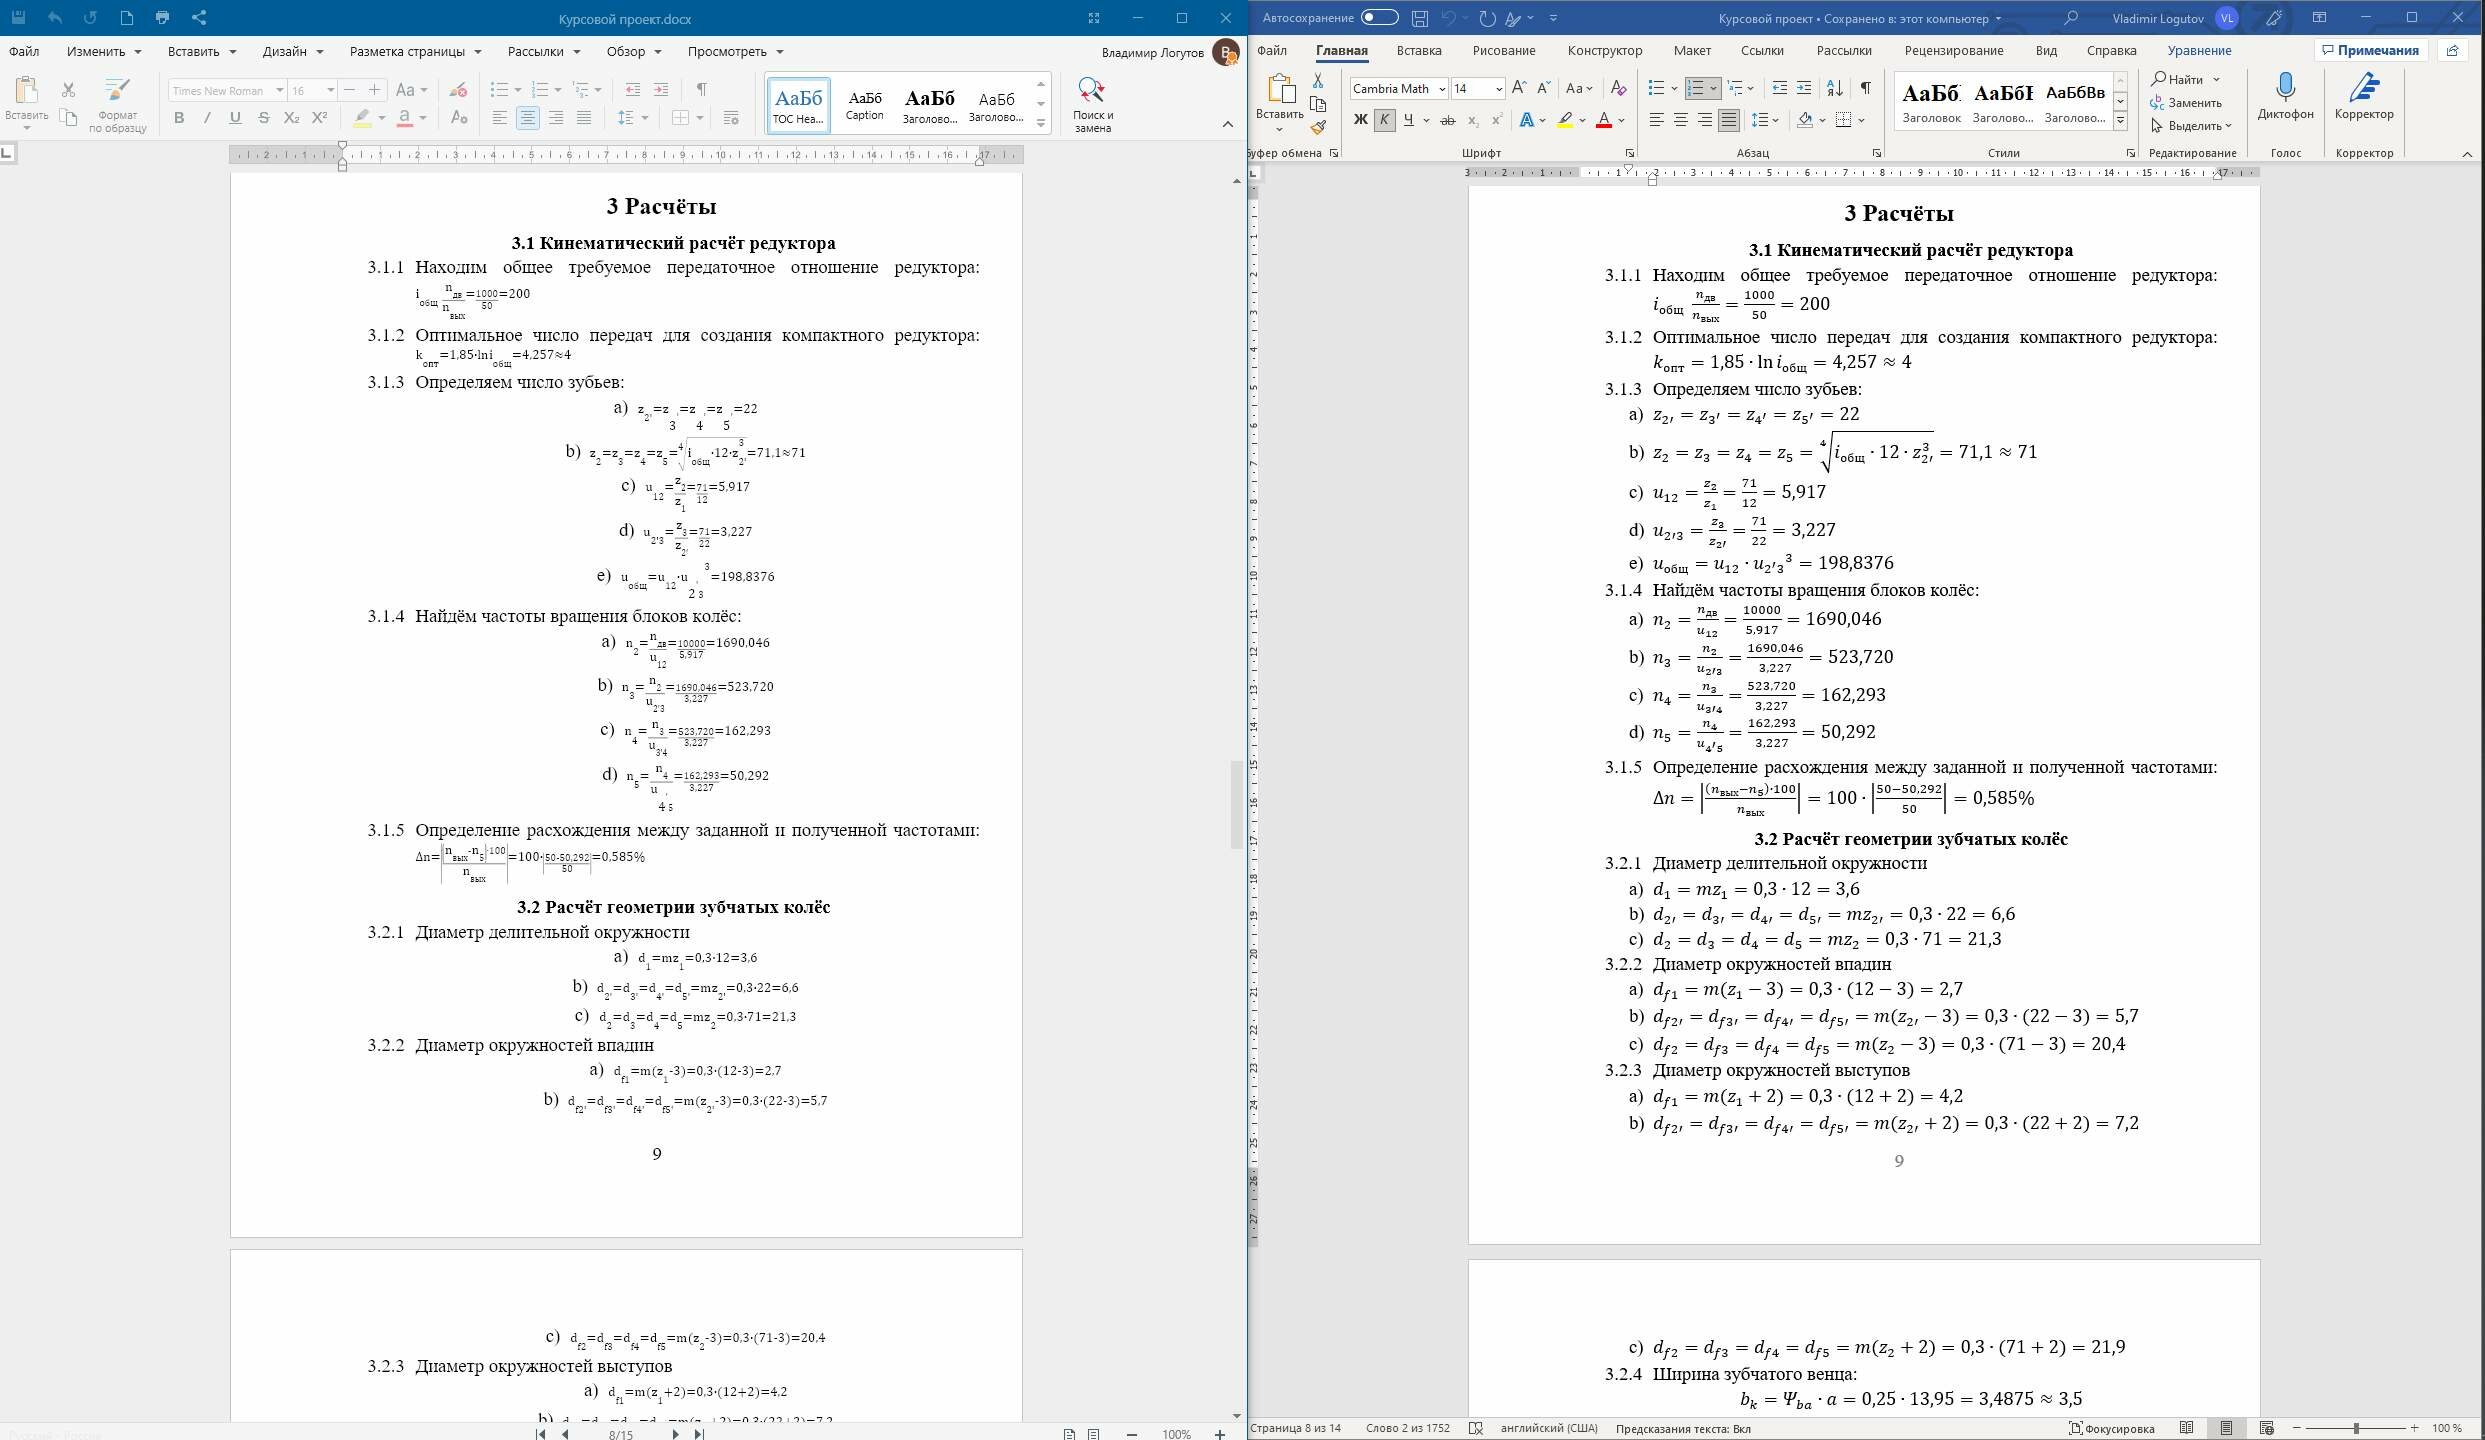
Task: Toggle italic 'К' in Word ribbon
Action: [1384, 120]
